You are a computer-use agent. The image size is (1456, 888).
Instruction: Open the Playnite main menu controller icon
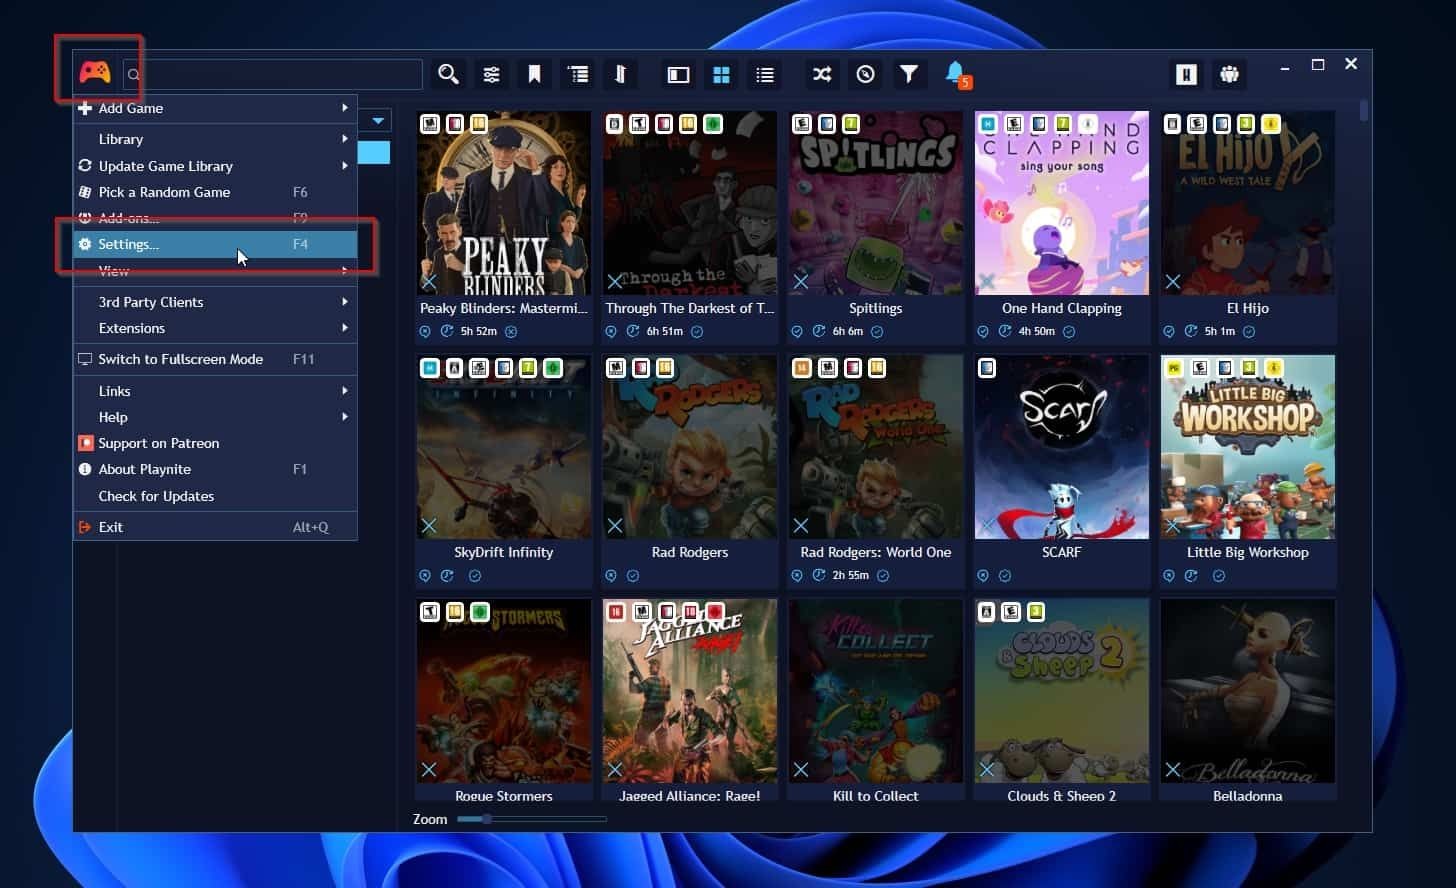(x=95, y=72)
